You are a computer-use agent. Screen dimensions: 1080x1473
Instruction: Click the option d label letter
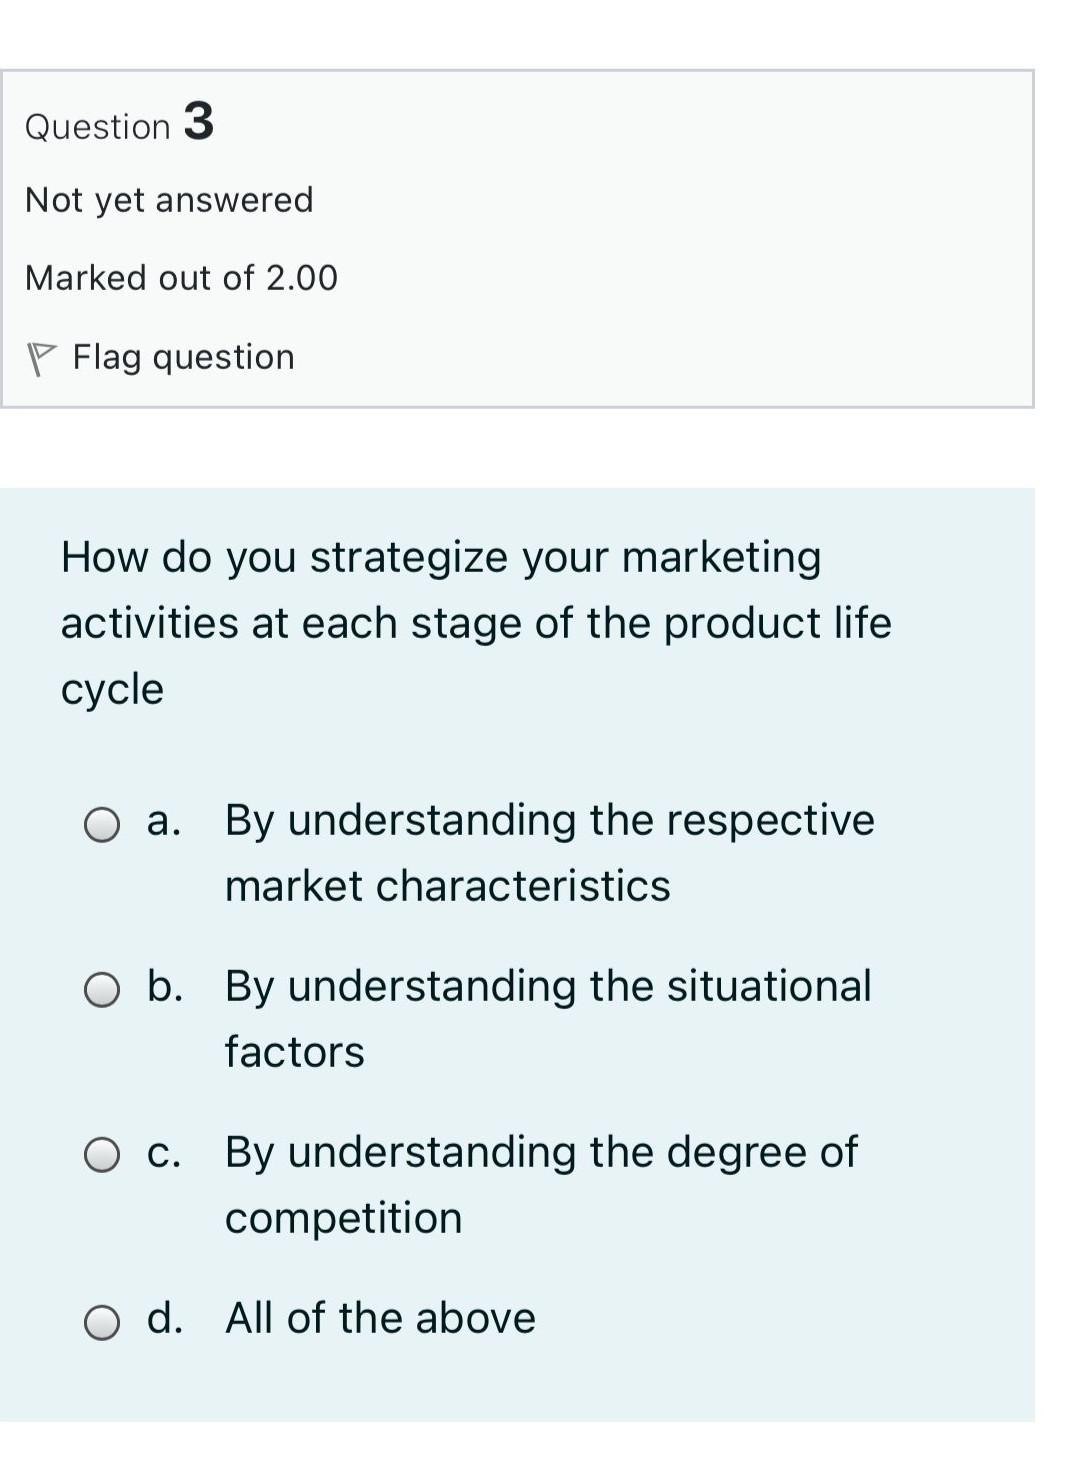pyautogui.click(x=167, y=1319)
